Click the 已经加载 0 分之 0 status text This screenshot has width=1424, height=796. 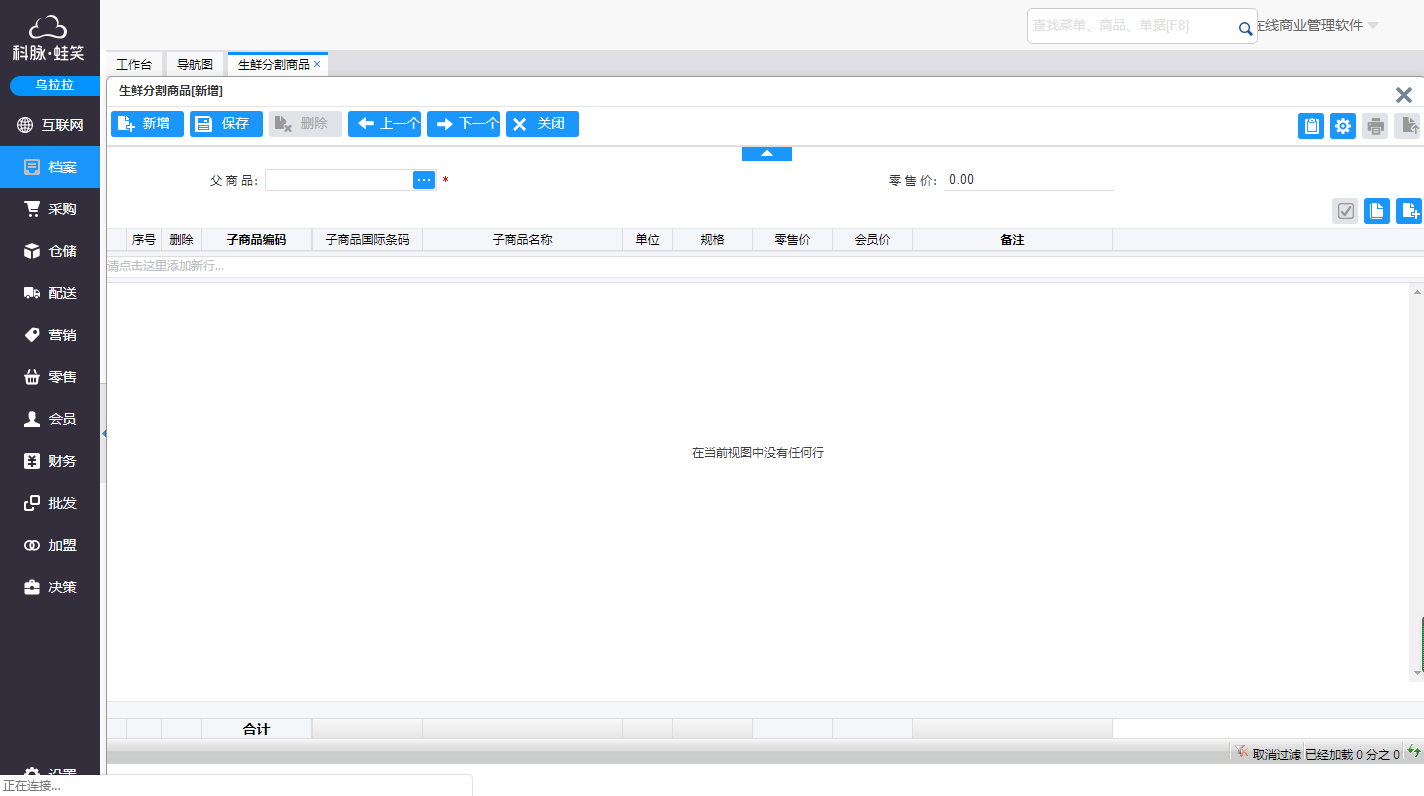[x=1353, y=755]
